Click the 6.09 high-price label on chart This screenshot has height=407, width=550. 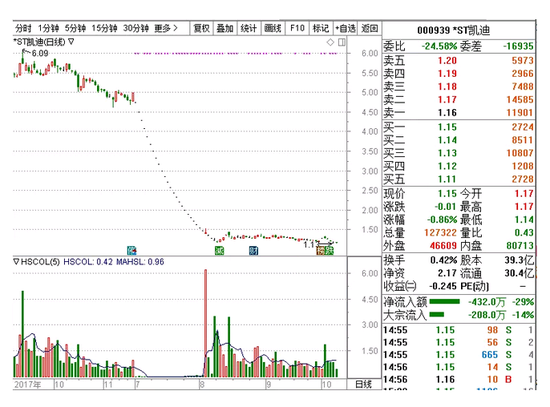tap(40, 53)
